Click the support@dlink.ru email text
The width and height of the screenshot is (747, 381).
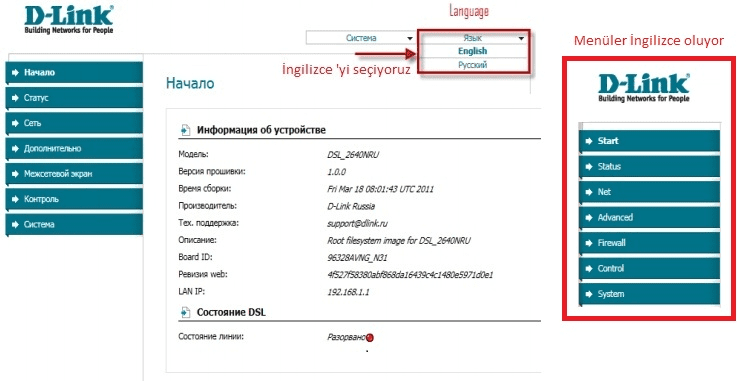click(357, 223)
